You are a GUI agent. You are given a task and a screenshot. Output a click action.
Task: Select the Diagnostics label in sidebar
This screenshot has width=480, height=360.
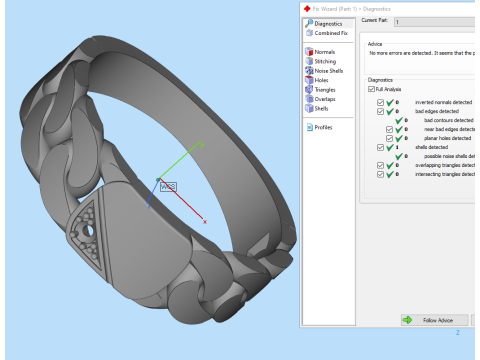[328, 24]
